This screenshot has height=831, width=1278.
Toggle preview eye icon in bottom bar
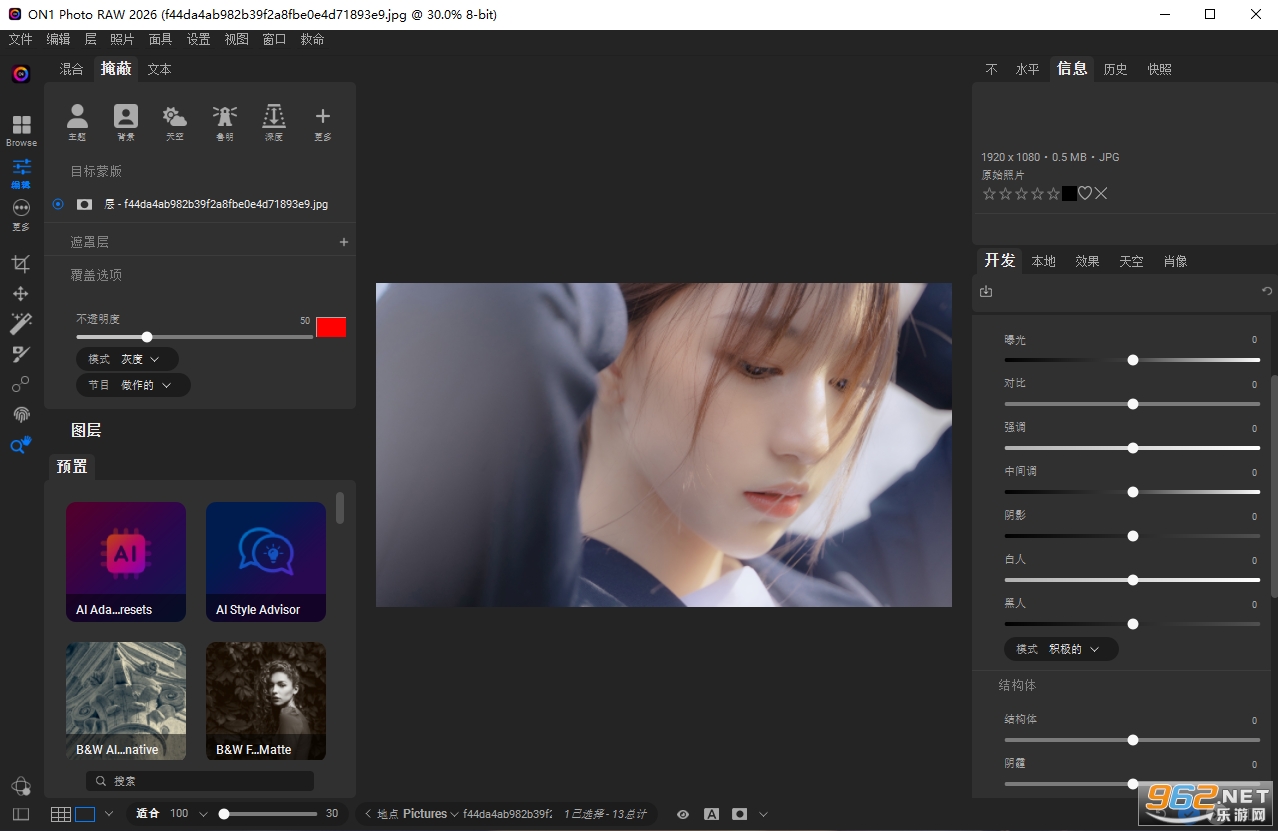pos(683,814)
